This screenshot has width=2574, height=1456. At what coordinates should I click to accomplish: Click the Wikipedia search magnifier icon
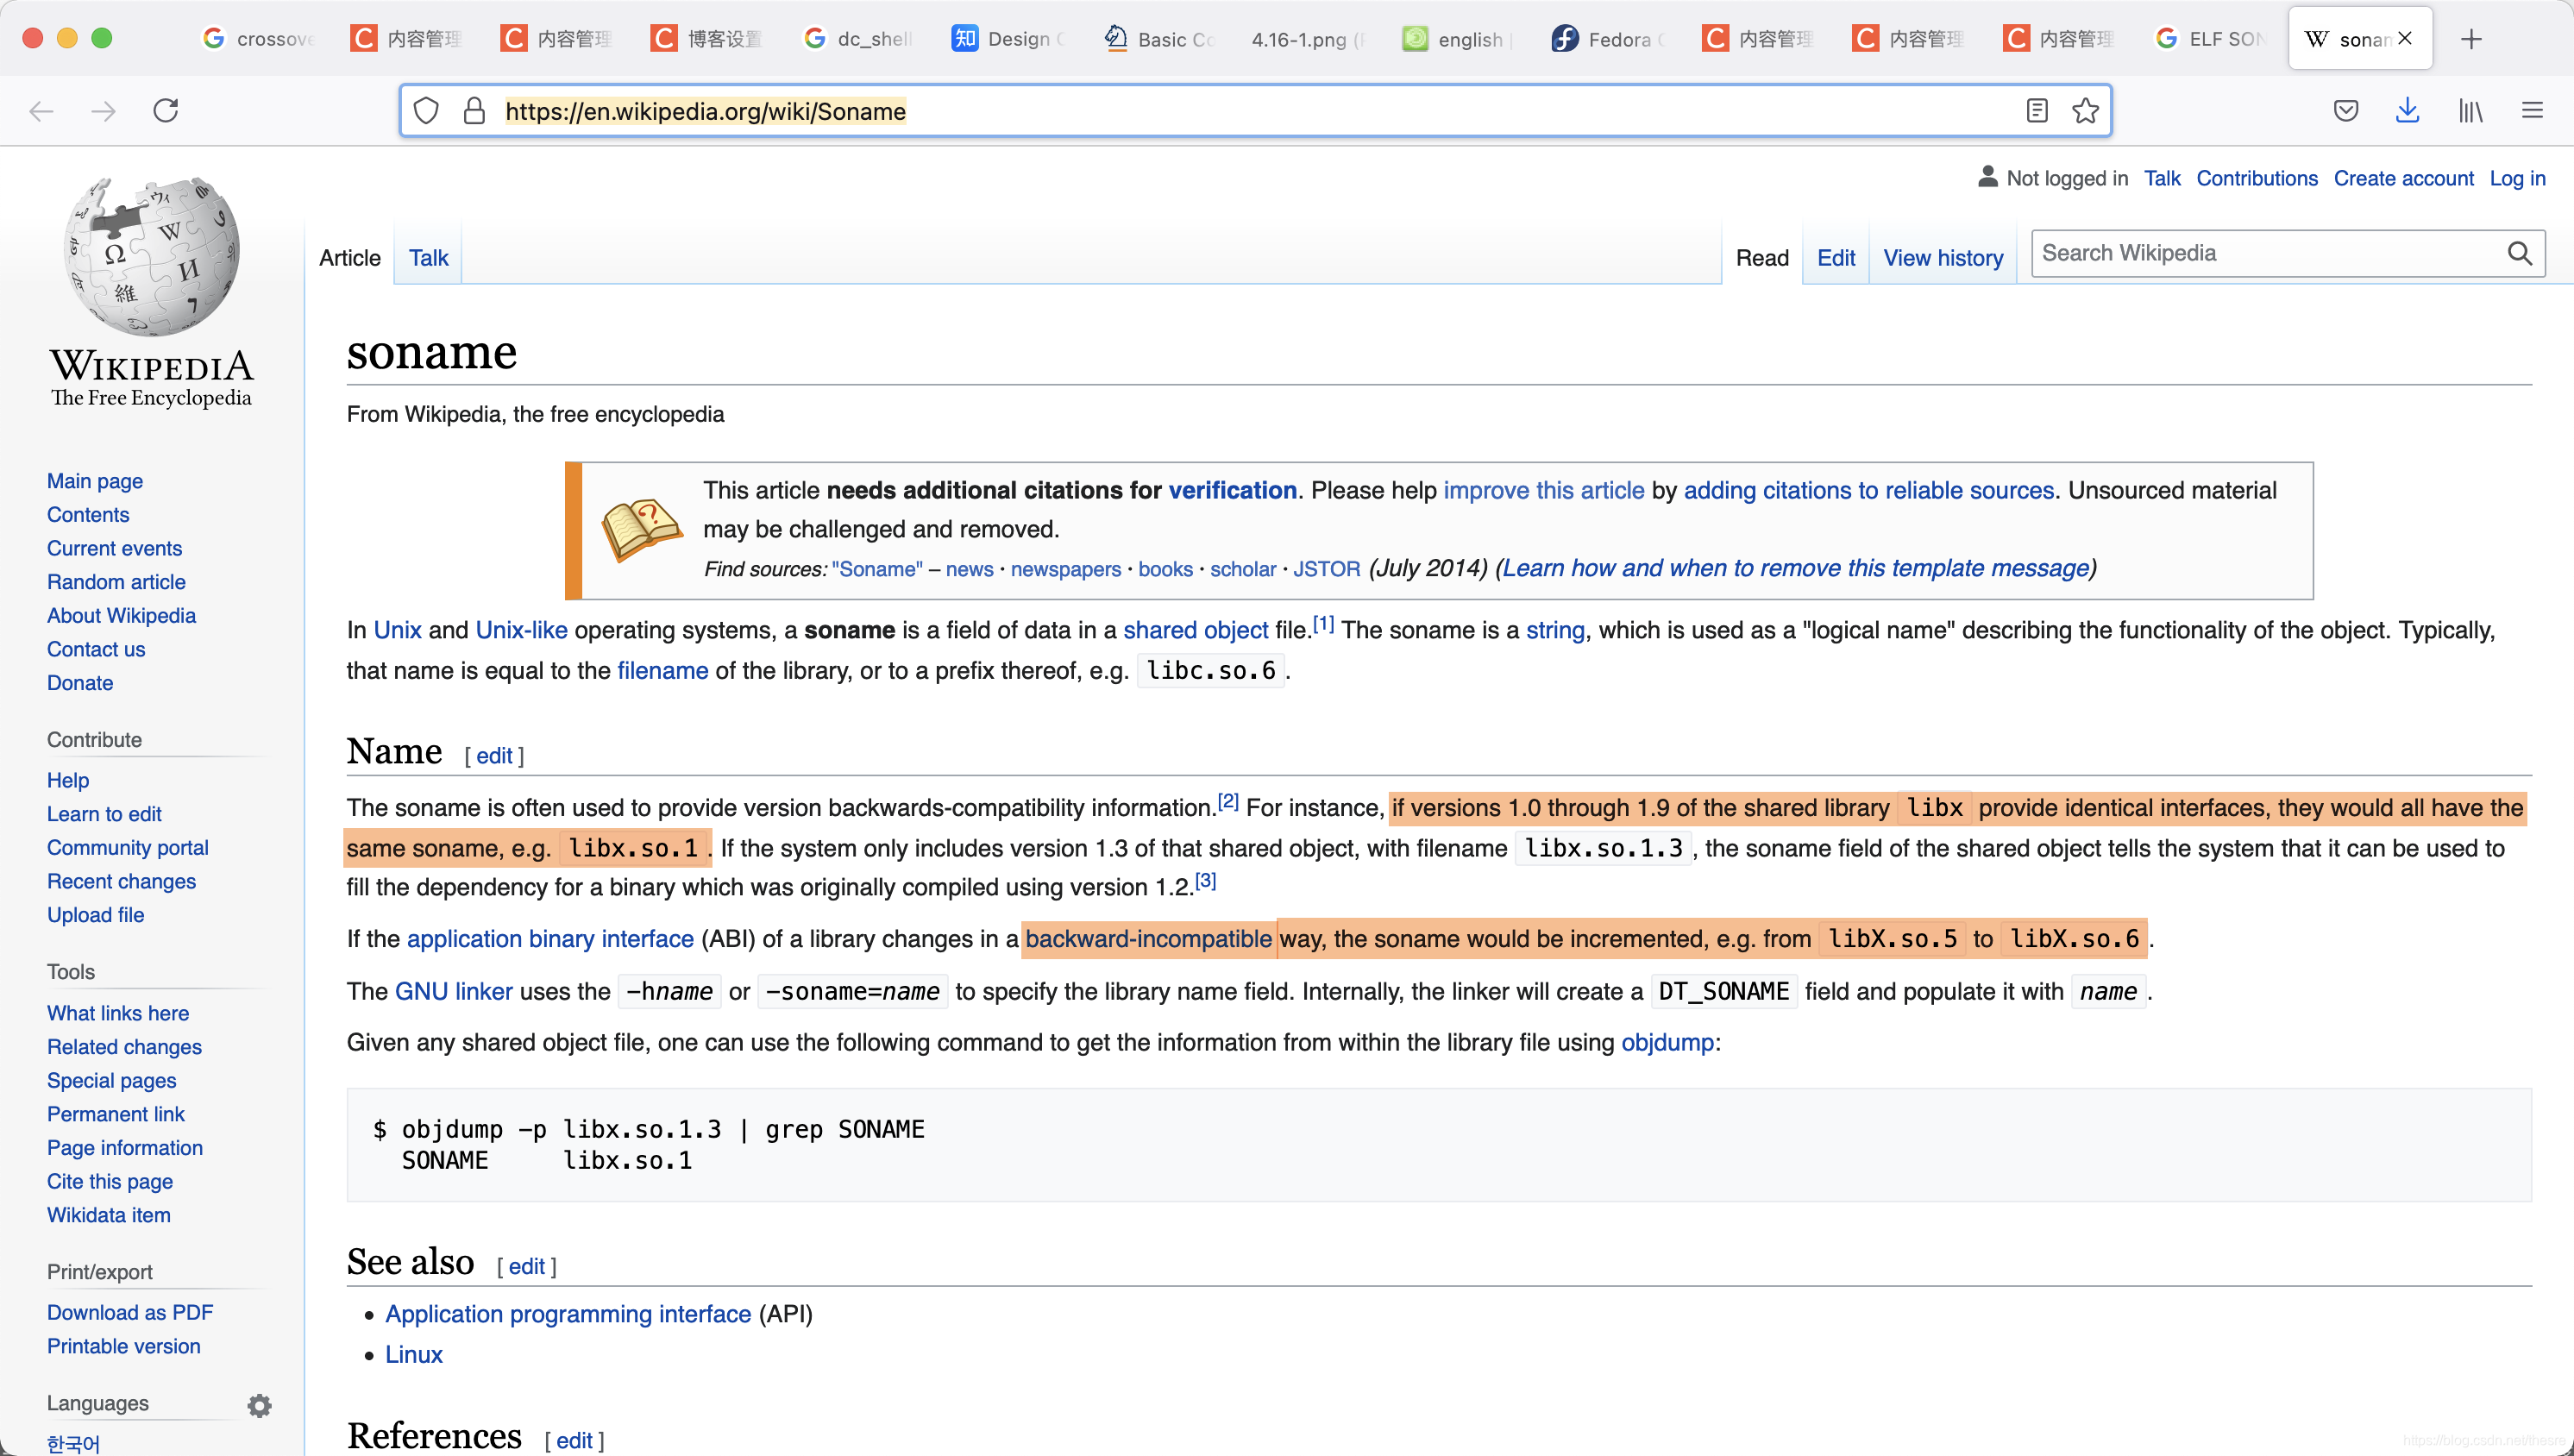coord(2519,254)
